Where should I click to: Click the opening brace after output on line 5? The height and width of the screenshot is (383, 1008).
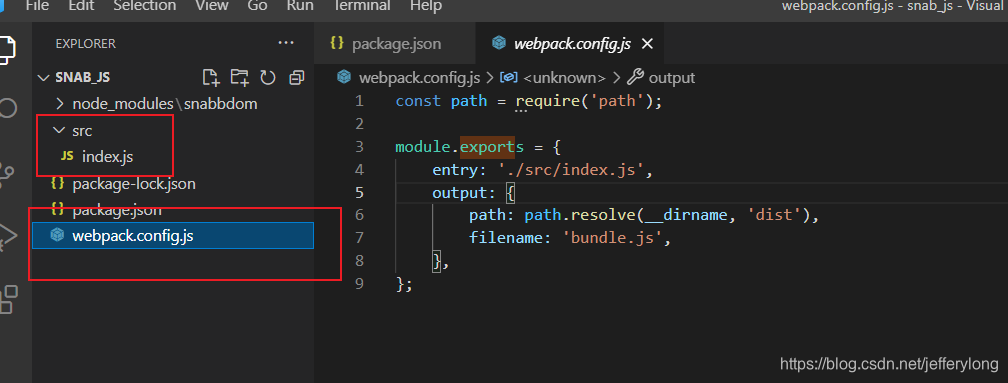coord(510,193)
